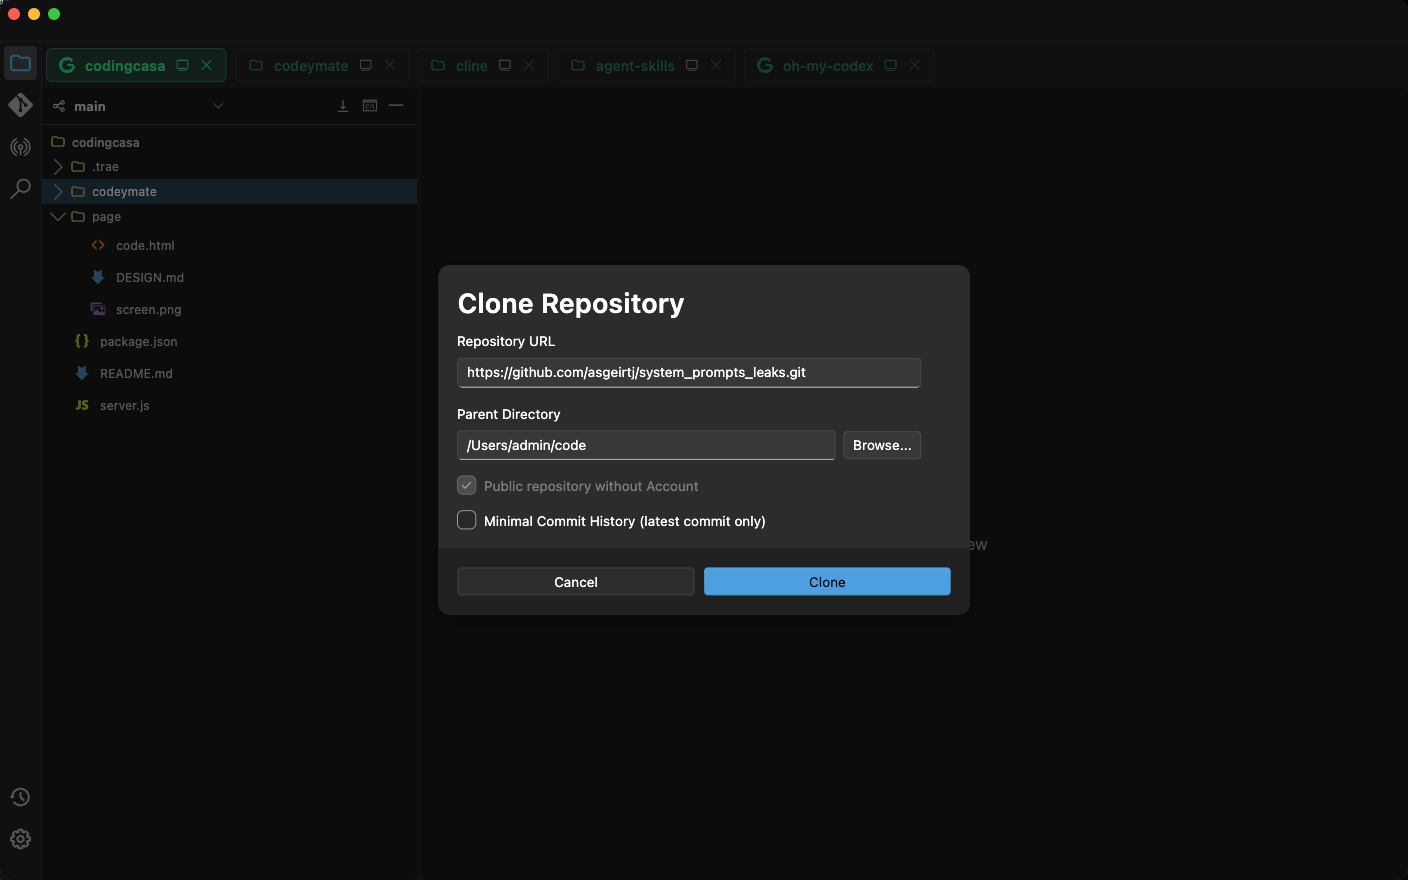This screenshot has height=880, width=1408.
Task: Click the Parent Directory input field
Action: [646, 445]
